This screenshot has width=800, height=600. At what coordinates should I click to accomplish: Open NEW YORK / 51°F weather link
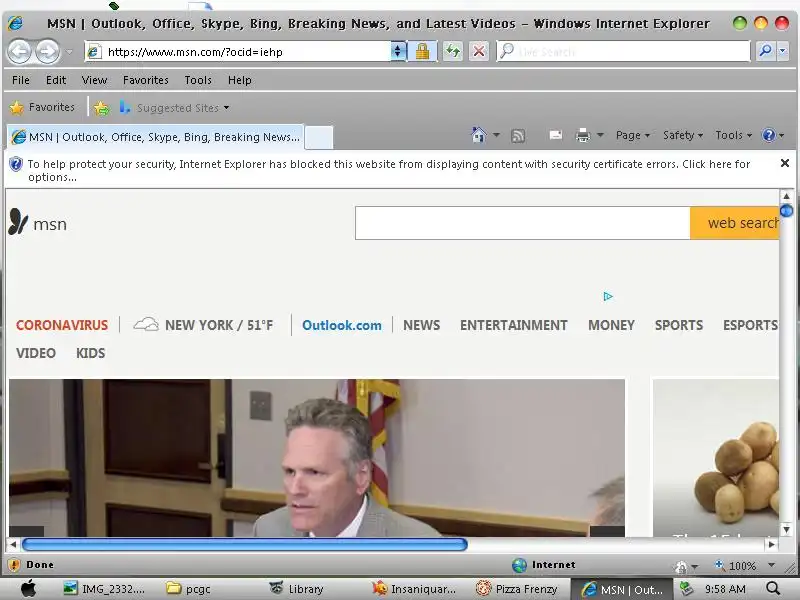click(204, 325)
